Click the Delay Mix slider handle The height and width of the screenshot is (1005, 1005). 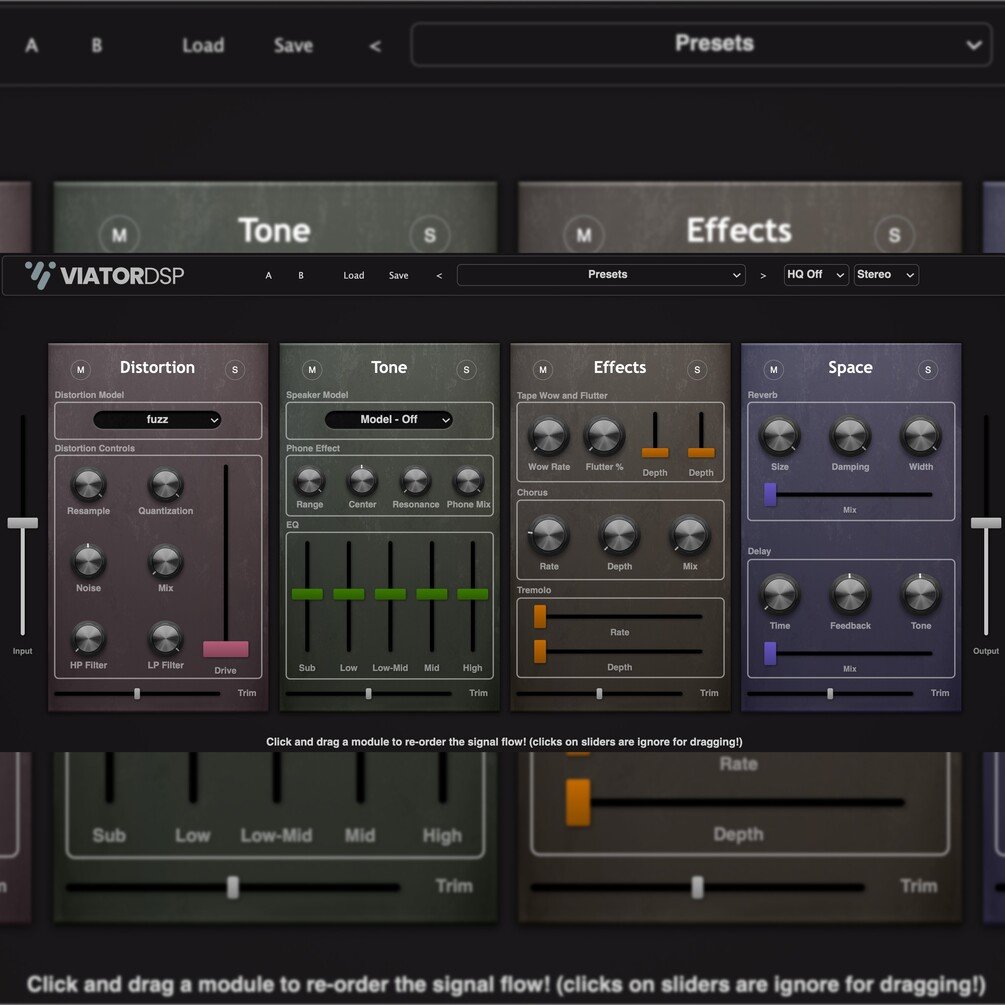770,654
